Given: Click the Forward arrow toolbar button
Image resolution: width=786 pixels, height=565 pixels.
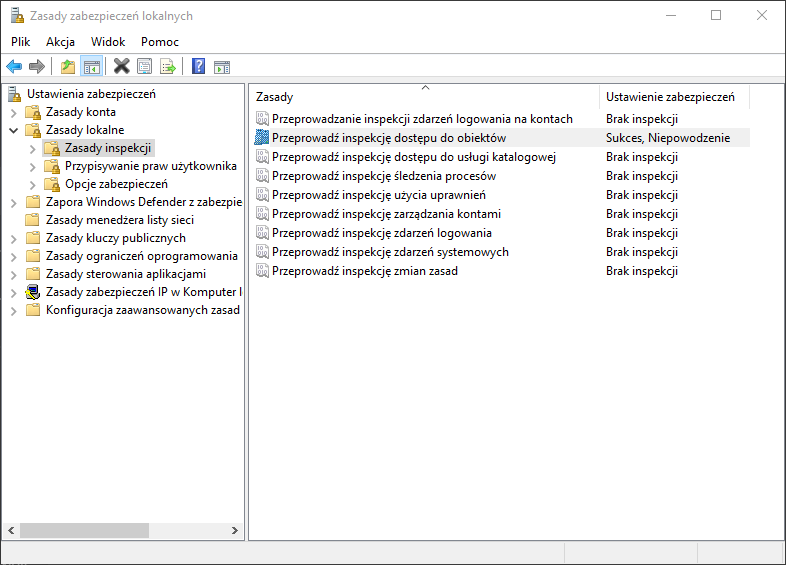Looking at the screenshot, I should 37,67.
